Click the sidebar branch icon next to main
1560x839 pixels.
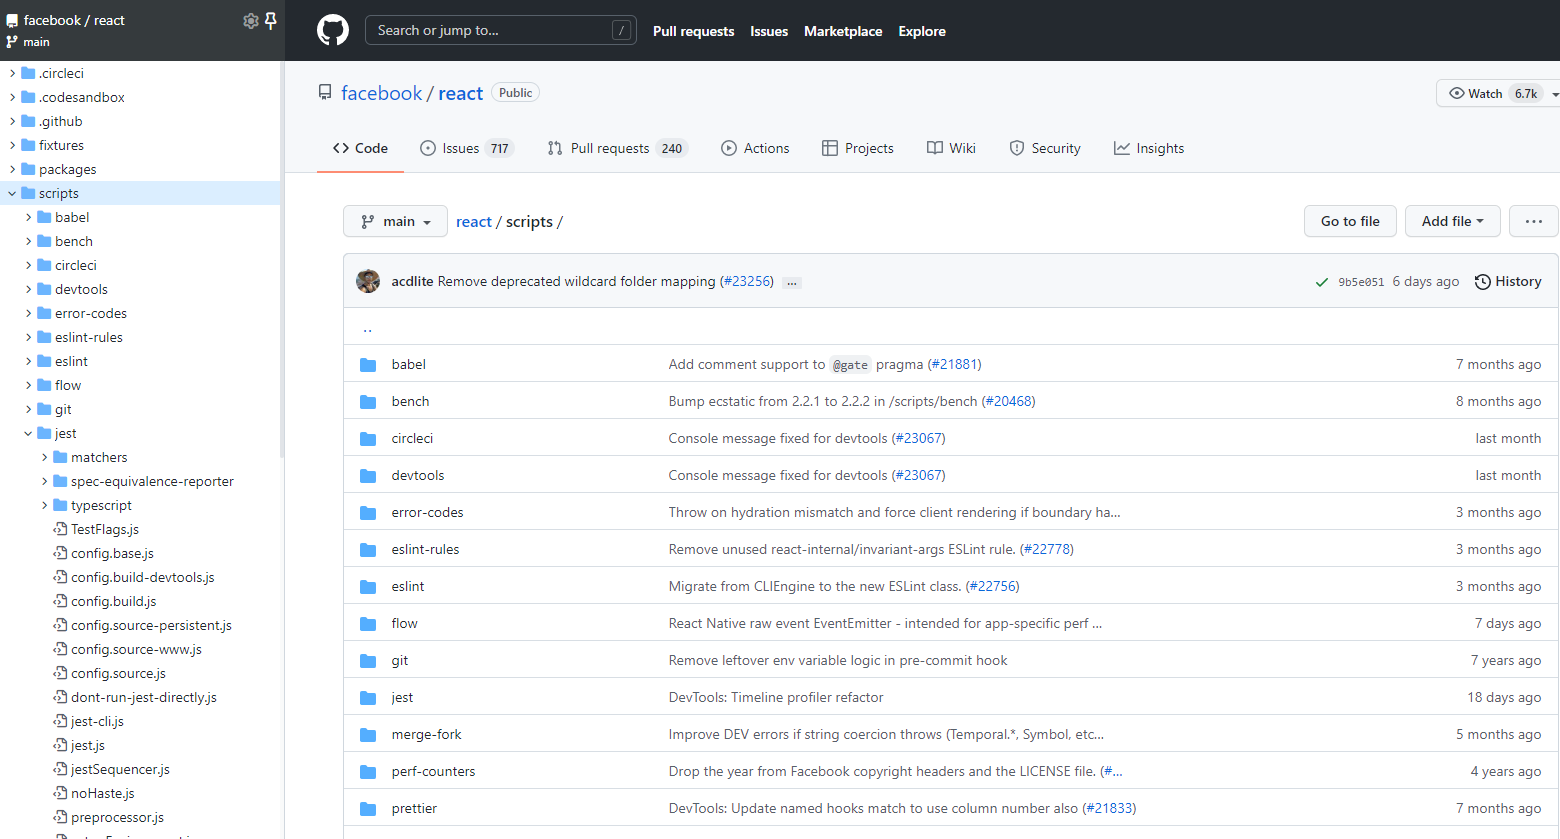(x=12, y=42)
